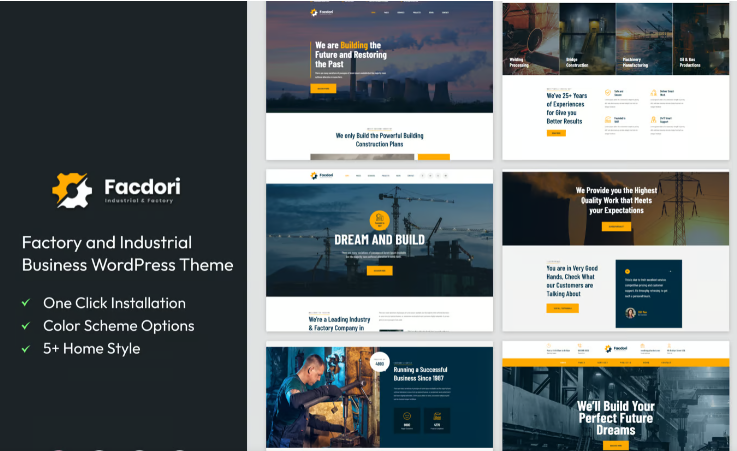The height and width of the screenshot is (451, 737).
Task: Click We've 25+ Years of Experiences heading
Action: click(x=566, y=109)
